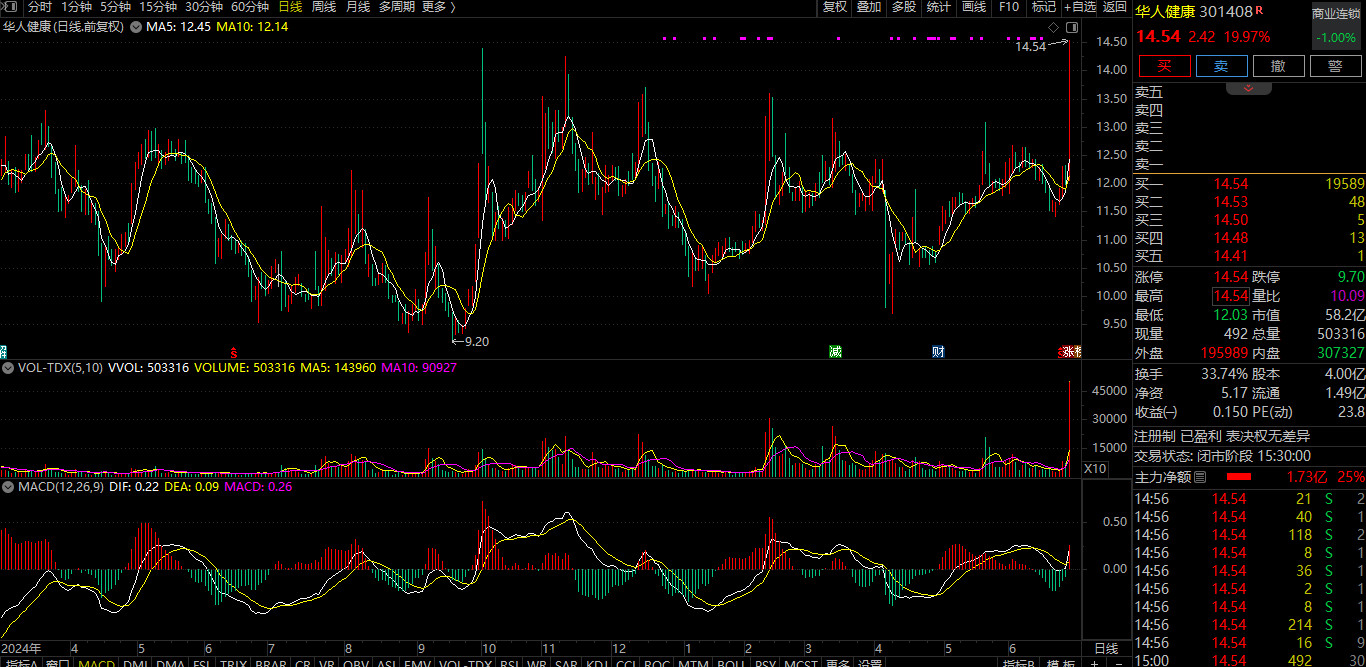
Task: Click the R badge beside stock code 301408
Action: pos(1259,11)
